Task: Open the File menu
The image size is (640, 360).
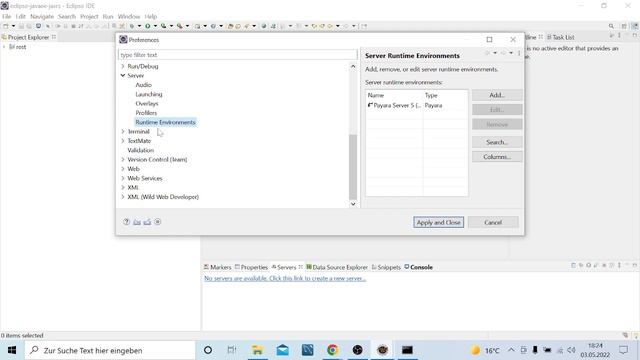Action: [x=7, y=16]
